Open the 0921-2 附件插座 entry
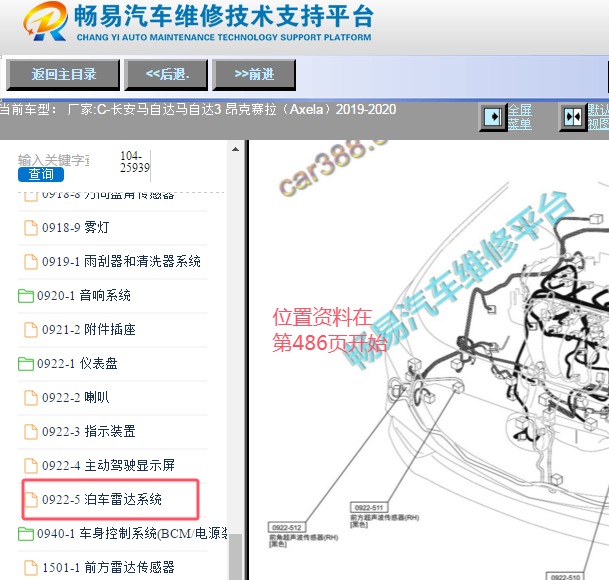The image size is (609, 580). point(89,329)
